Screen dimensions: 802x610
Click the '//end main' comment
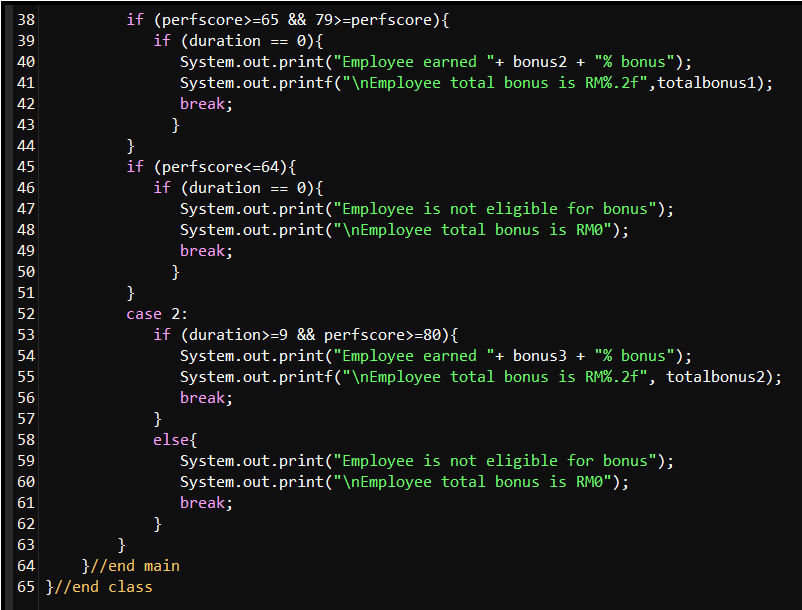(135, 566)
